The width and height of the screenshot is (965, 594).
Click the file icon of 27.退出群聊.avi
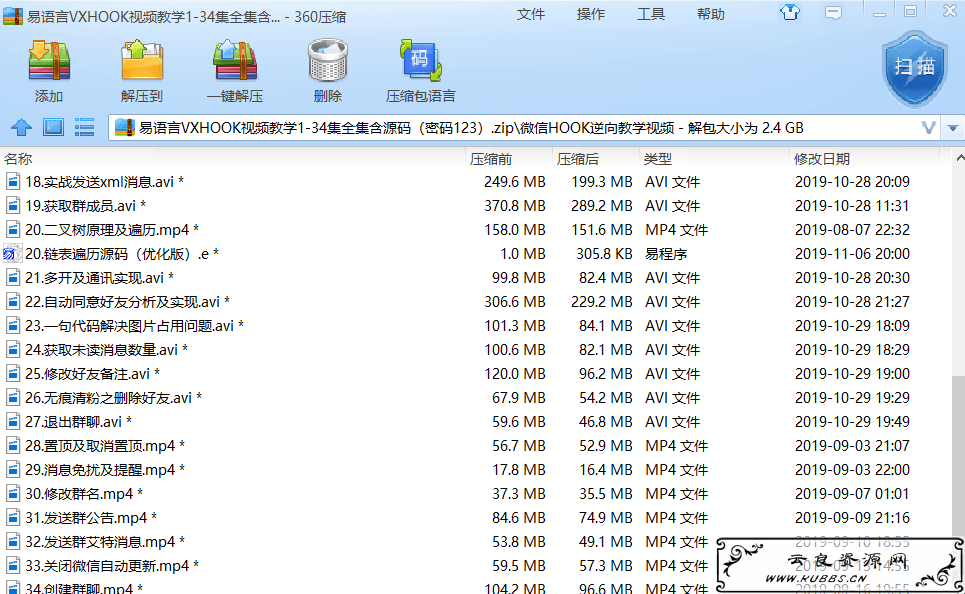tap(12, 422)
